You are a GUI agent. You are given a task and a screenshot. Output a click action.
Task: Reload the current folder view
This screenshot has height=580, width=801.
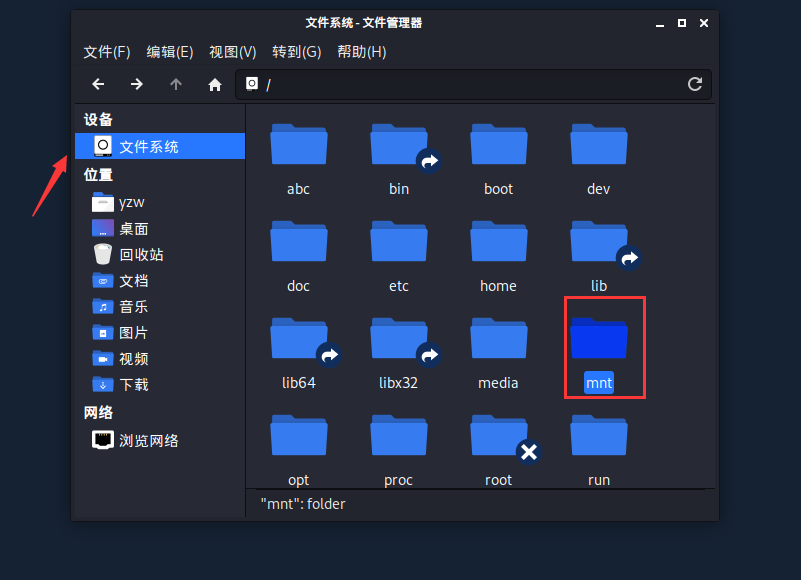click(695, 85)
